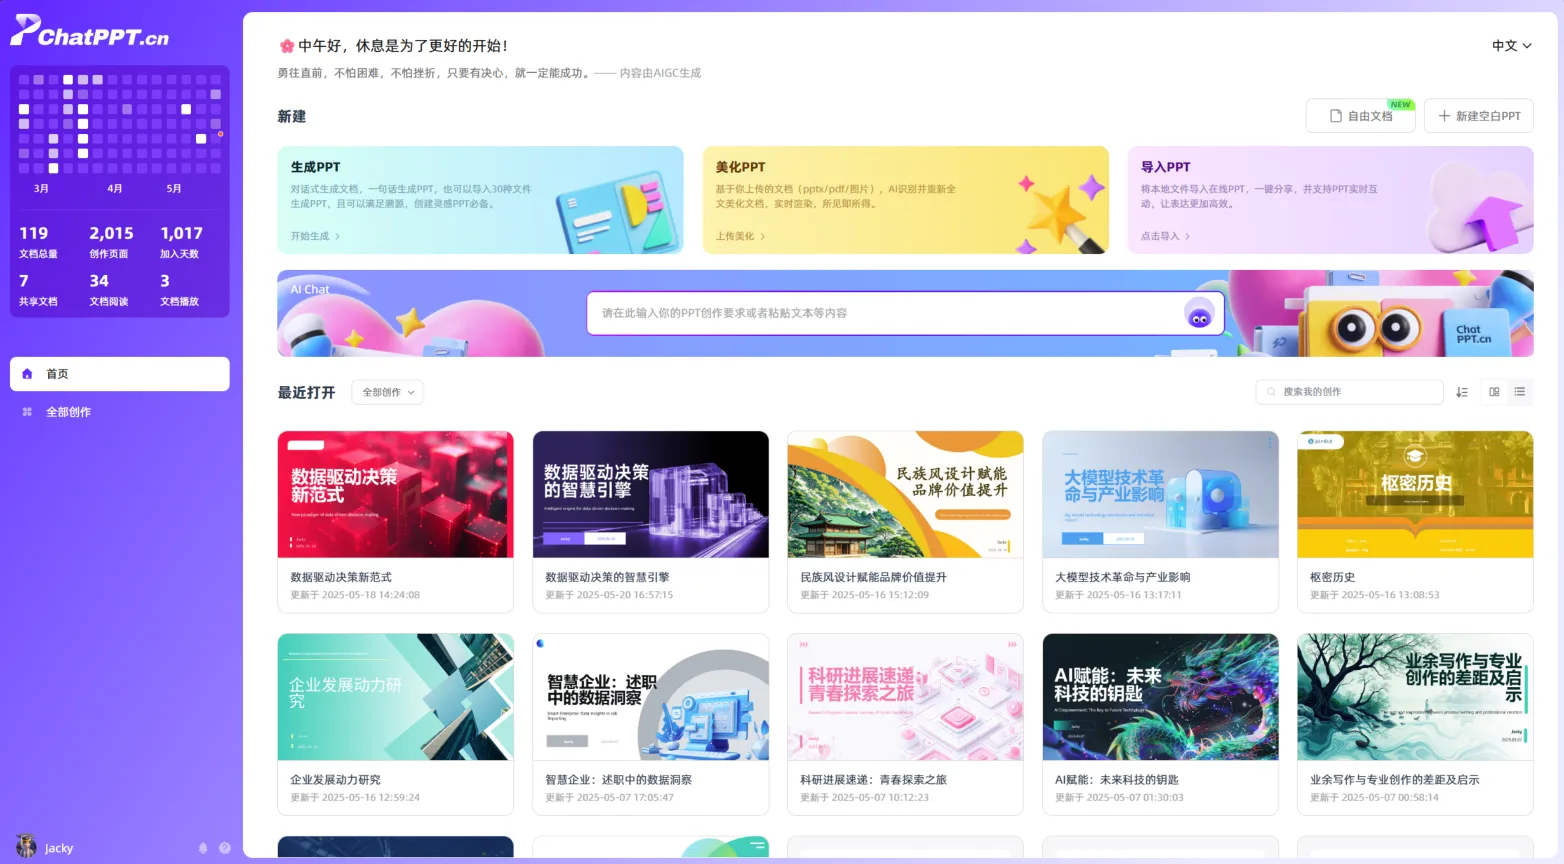Open the notification bell

click(x=203, y=848)
